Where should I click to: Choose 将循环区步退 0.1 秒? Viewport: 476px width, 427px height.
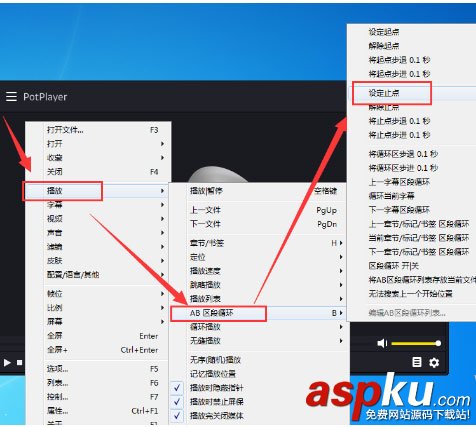pos(412,154)
